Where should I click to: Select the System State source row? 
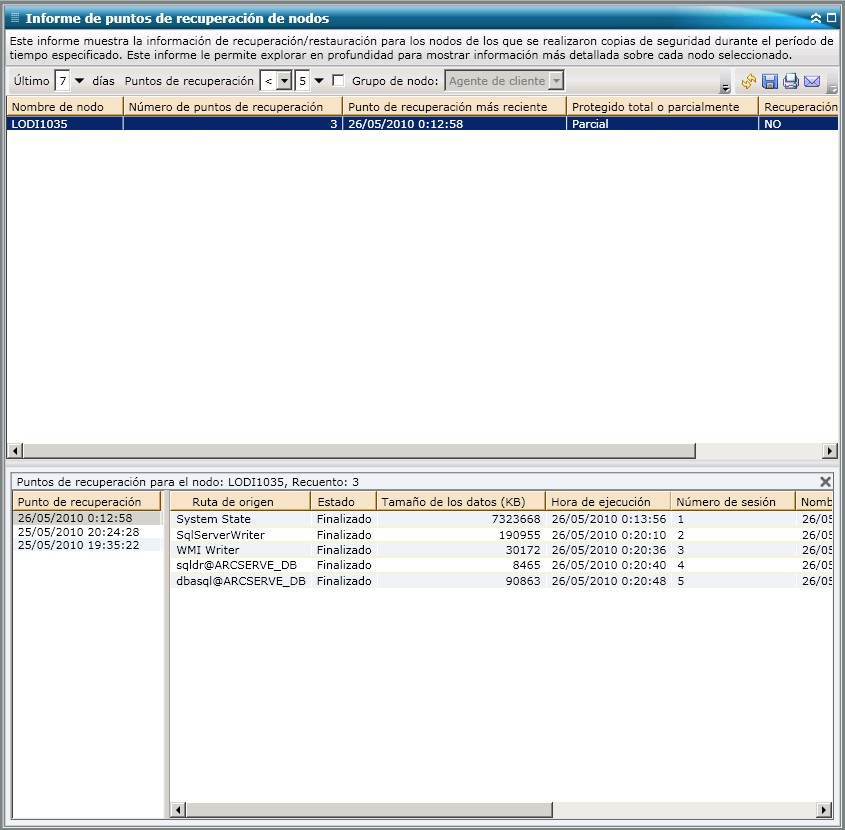(x=502, y=519)
